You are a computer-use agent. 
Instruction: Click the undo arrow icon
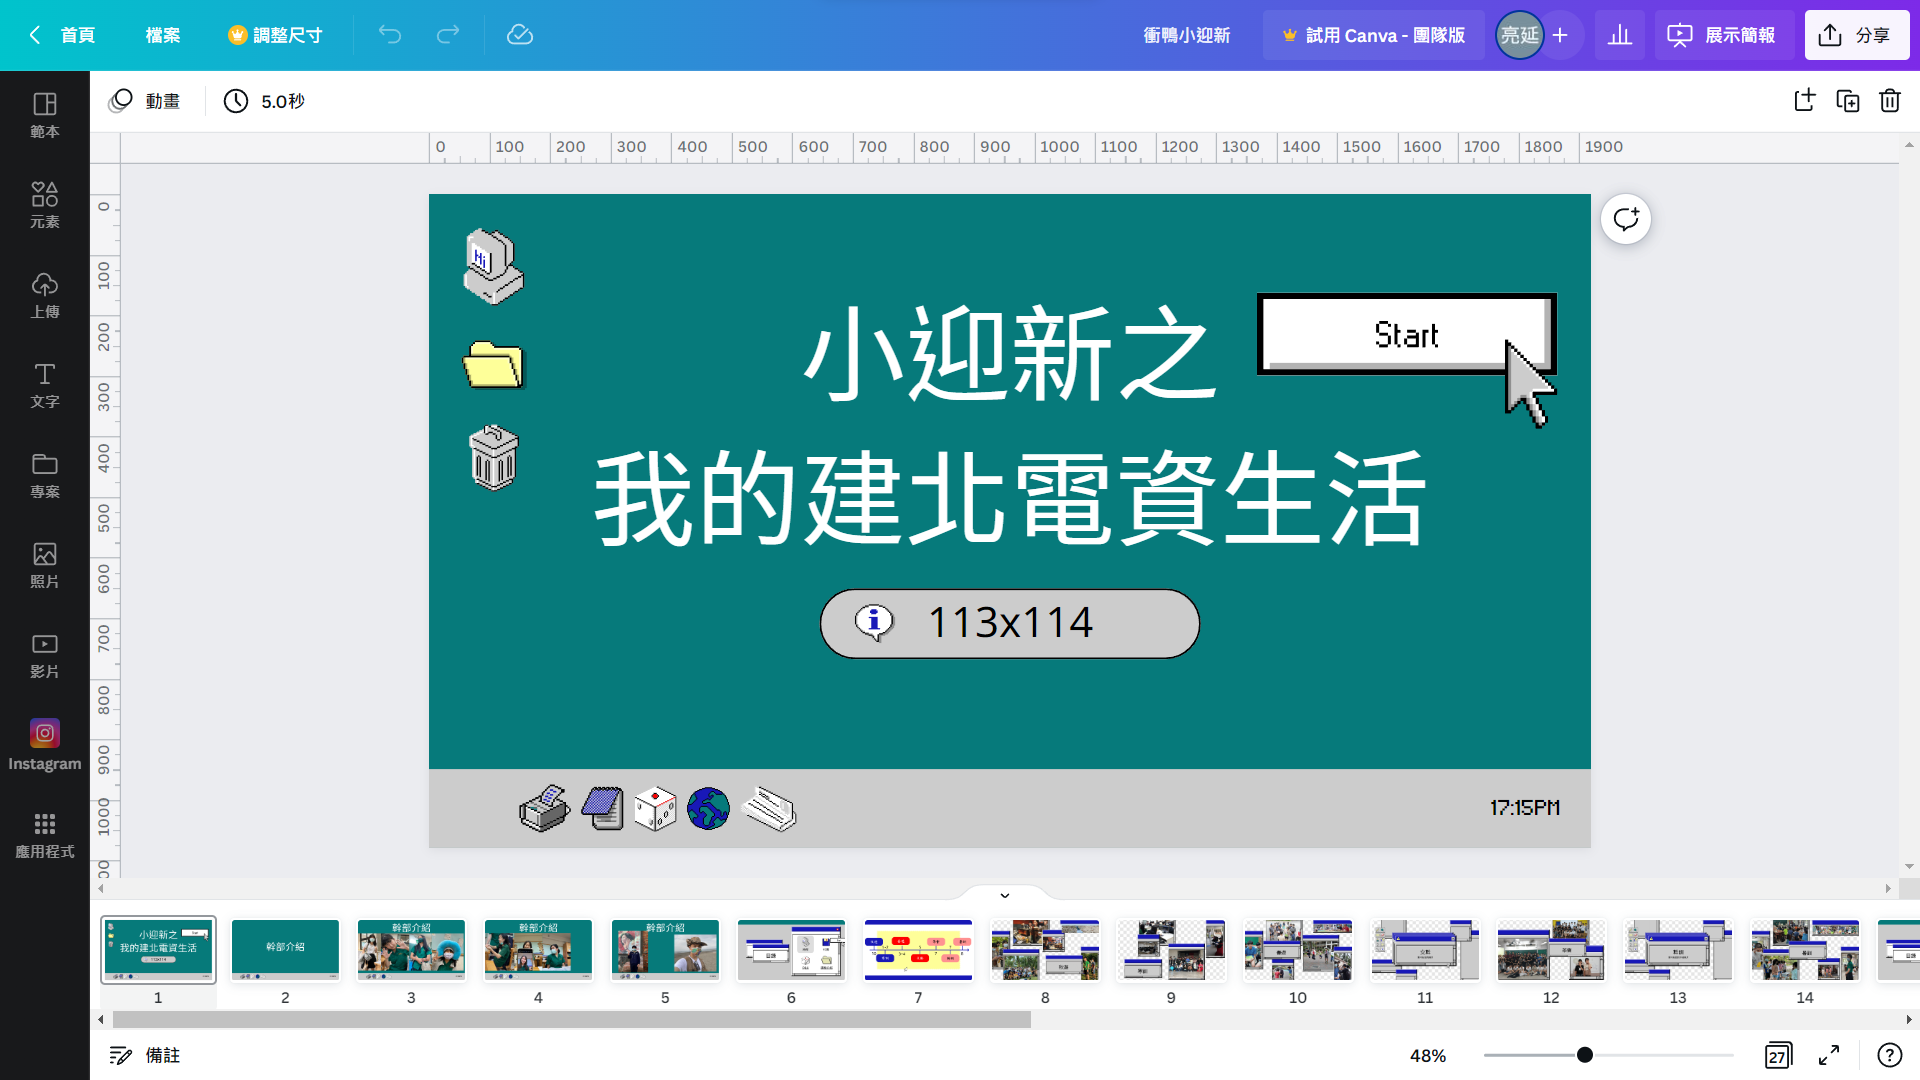coord(390,35)
